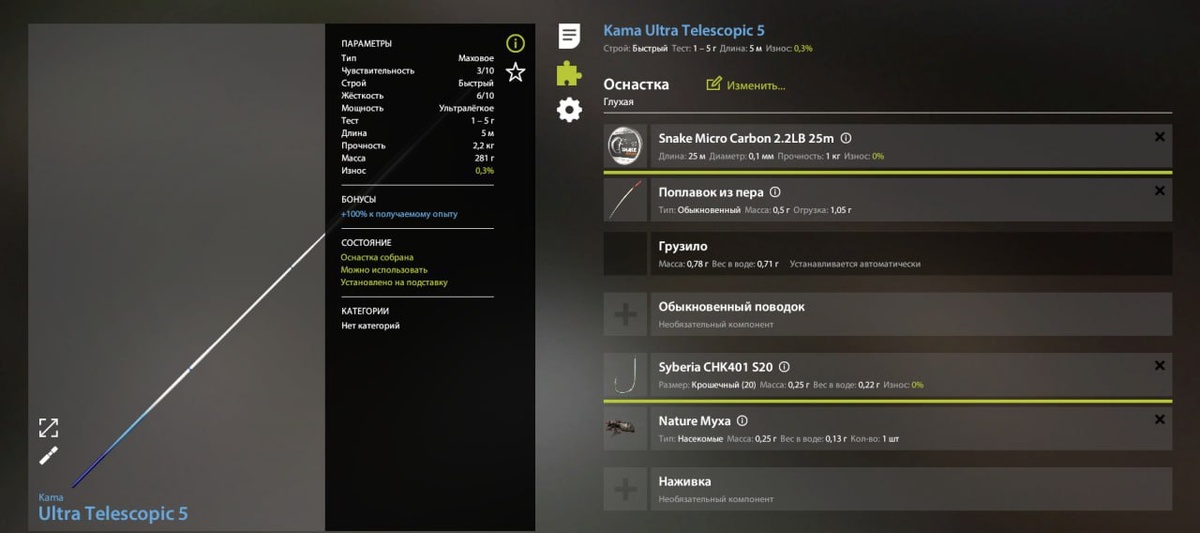Screen dimensions: 1200x533
Task: Select the feather float thumbnail
Action: point(625,200)
